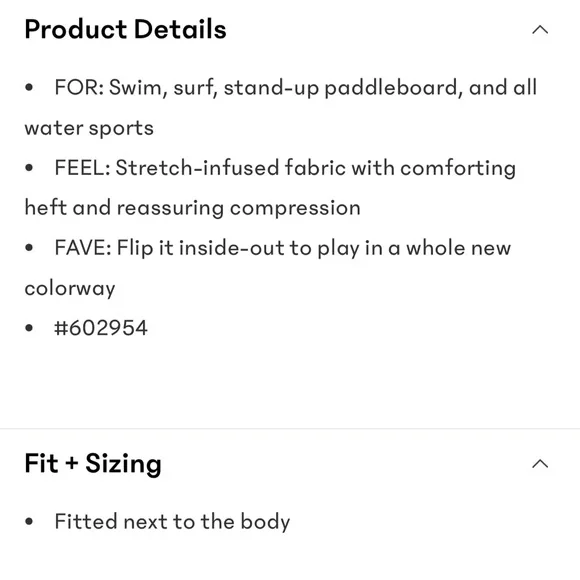Click the bullet dot before Fitted
Image resolution: width=580 pixels, height=580 pixels.
point(29,522)
